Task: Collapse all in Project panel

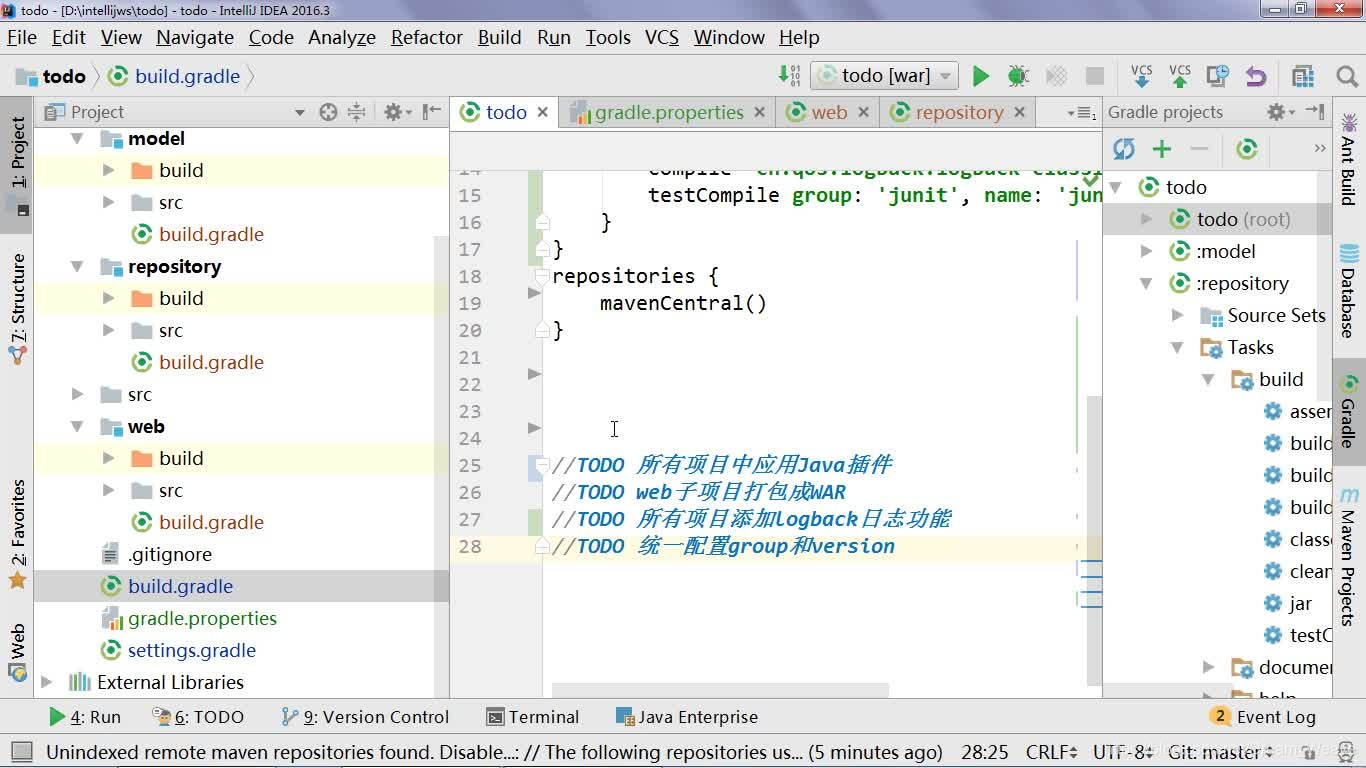Action: (x=356, y=112)
